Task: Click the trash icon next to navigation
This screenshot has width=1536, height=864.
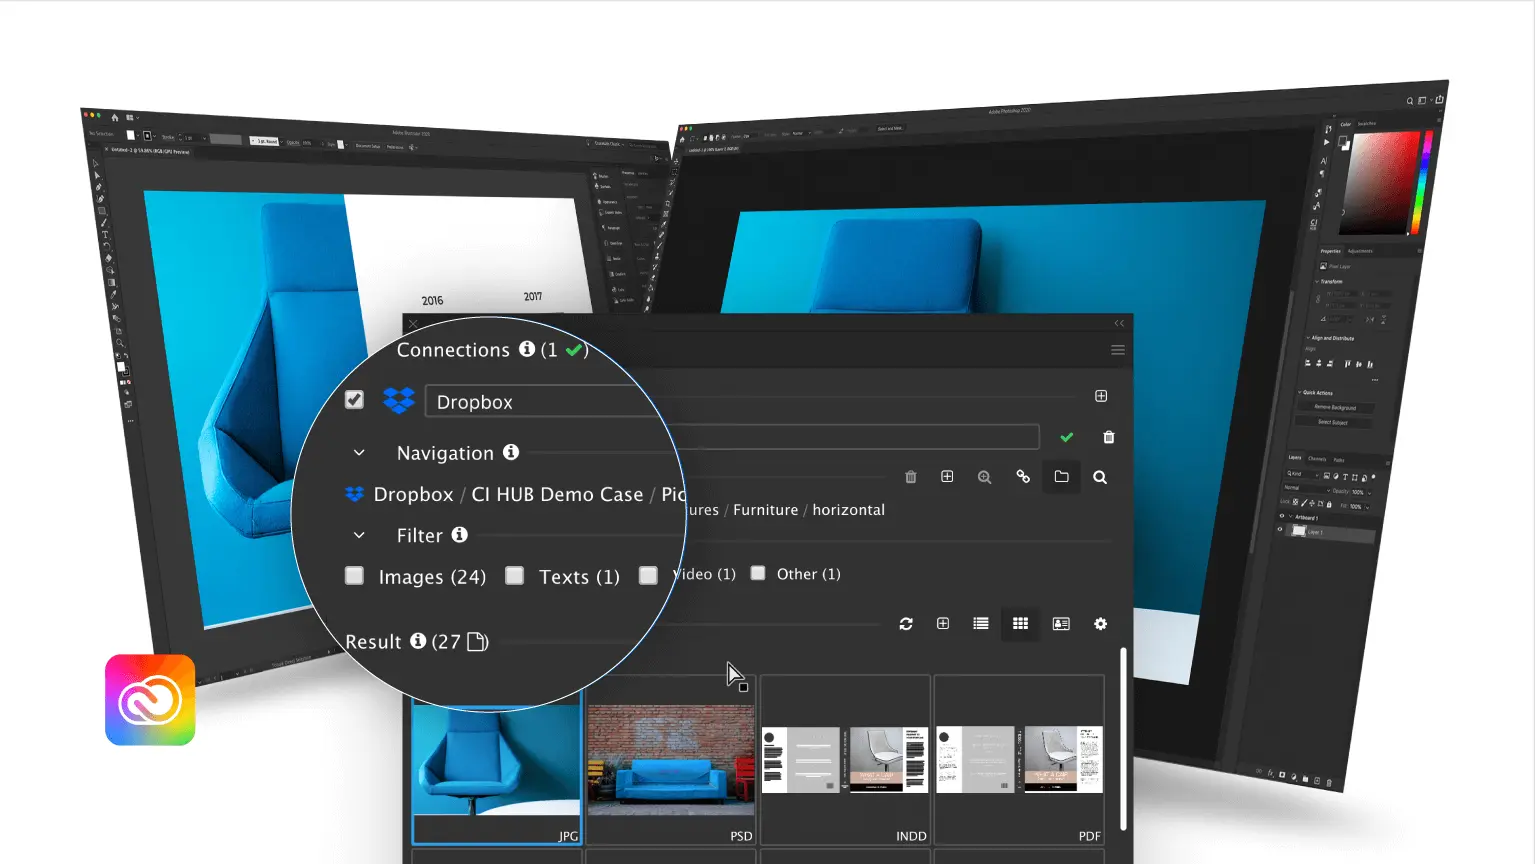Action: pyautogui.click(x=910, y=477)
